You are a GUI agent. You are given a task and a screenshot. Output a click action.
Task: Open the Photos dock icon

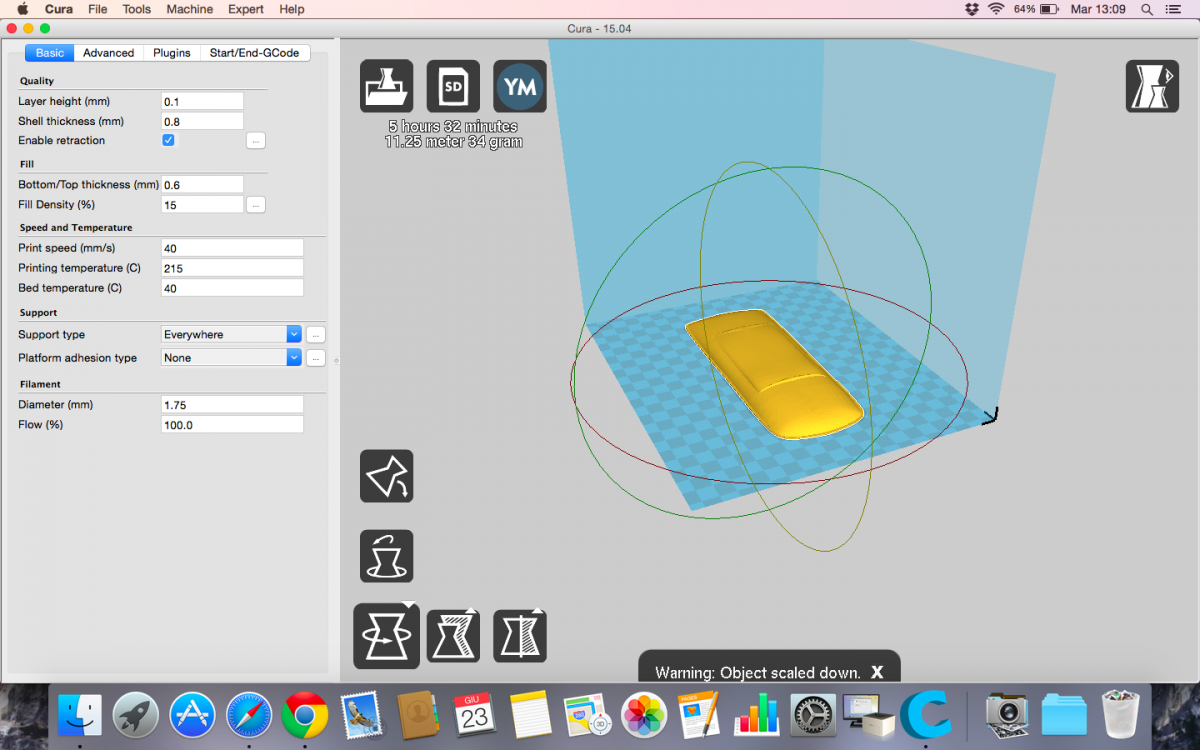tap(644, 716)
